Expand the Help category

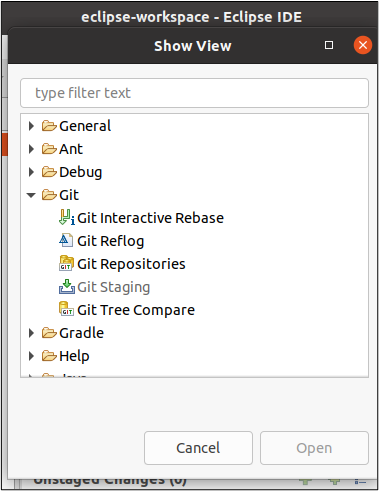(x=31, y=356)
